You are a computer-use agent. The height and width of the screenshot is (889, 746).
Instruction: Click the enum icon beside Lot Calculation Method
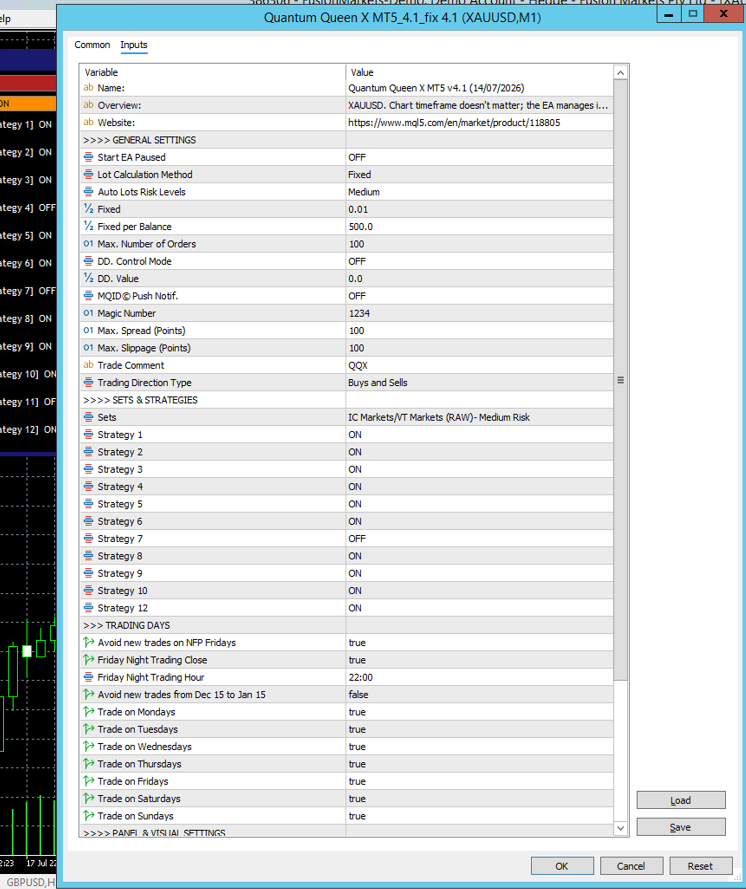[88, 175]
